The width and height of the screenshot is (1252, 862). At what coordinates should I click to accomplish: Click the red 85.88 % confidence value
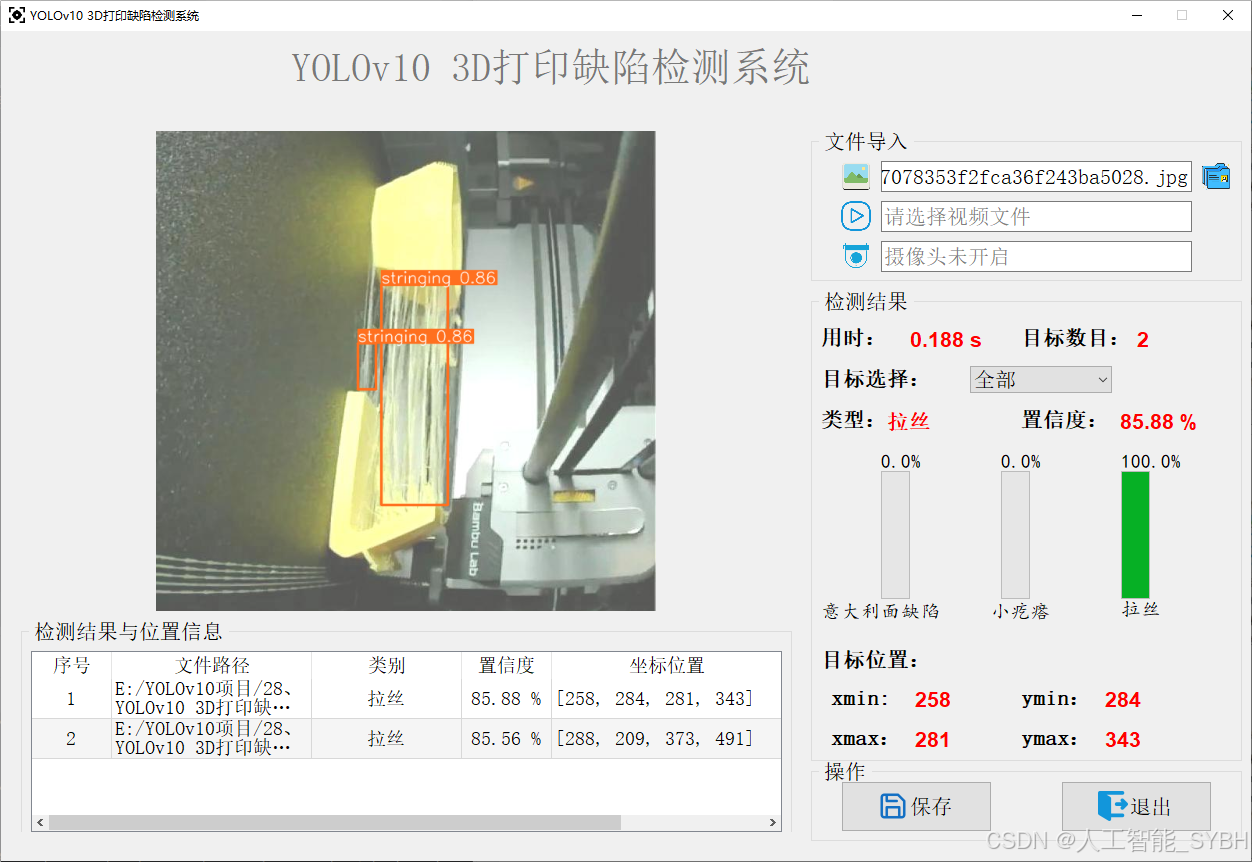click(x=1158, y=422)
